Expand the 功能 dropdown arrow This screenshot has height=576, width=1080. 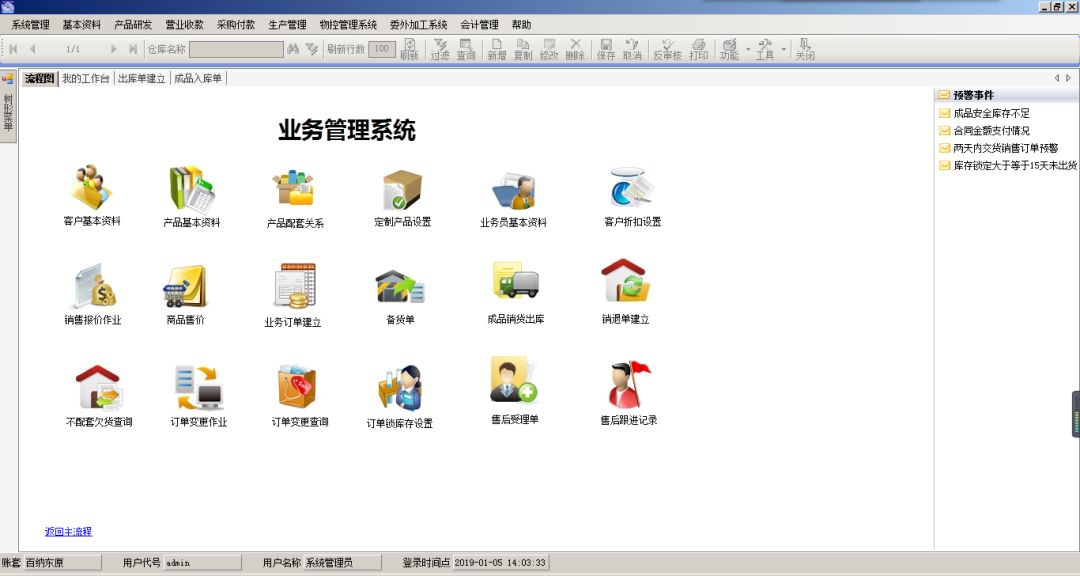748,50
